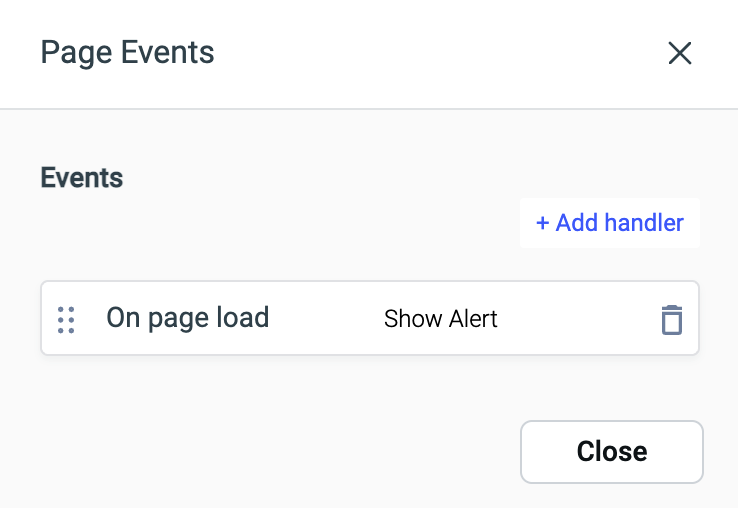Change the Show Alert action type
738x508 pixels.
tap(441, 320)
